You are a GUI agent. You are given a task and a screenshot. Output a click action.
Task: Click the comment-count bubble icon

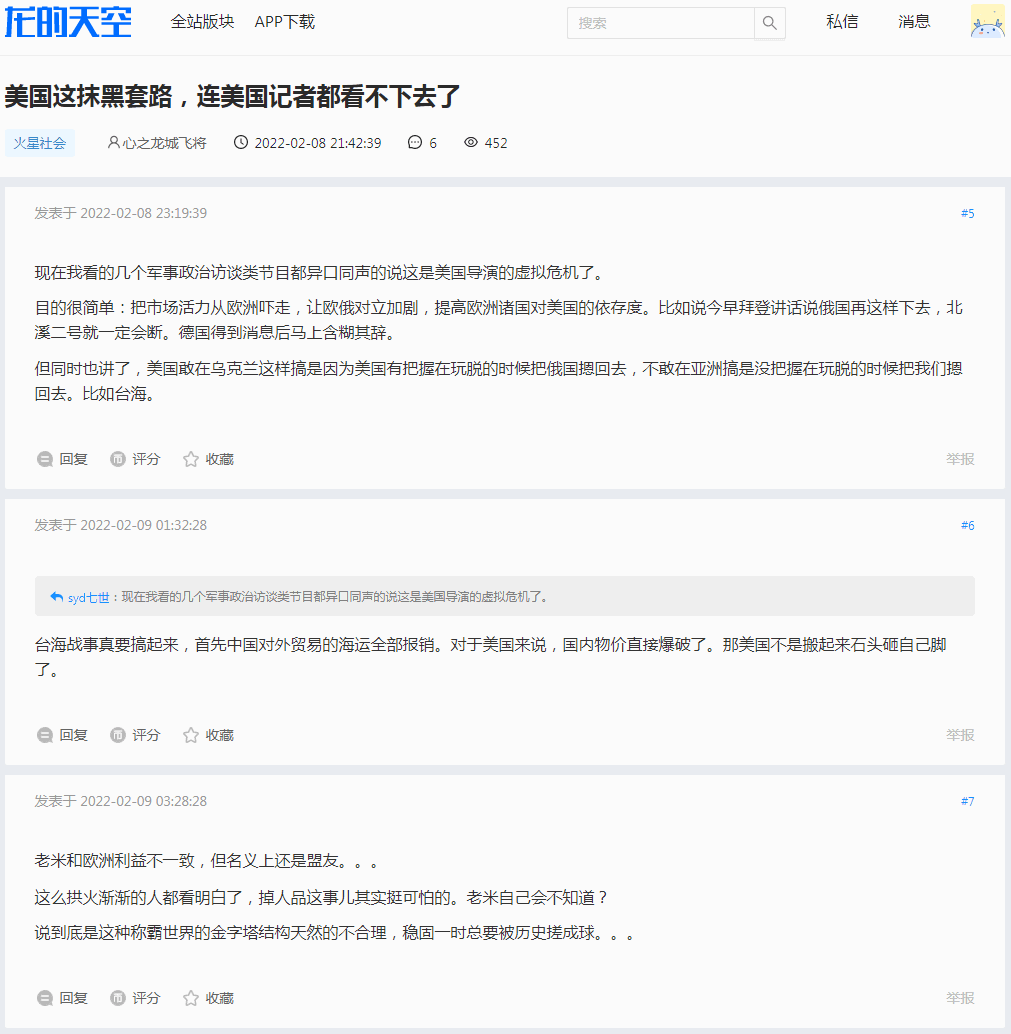click(415, 142)
